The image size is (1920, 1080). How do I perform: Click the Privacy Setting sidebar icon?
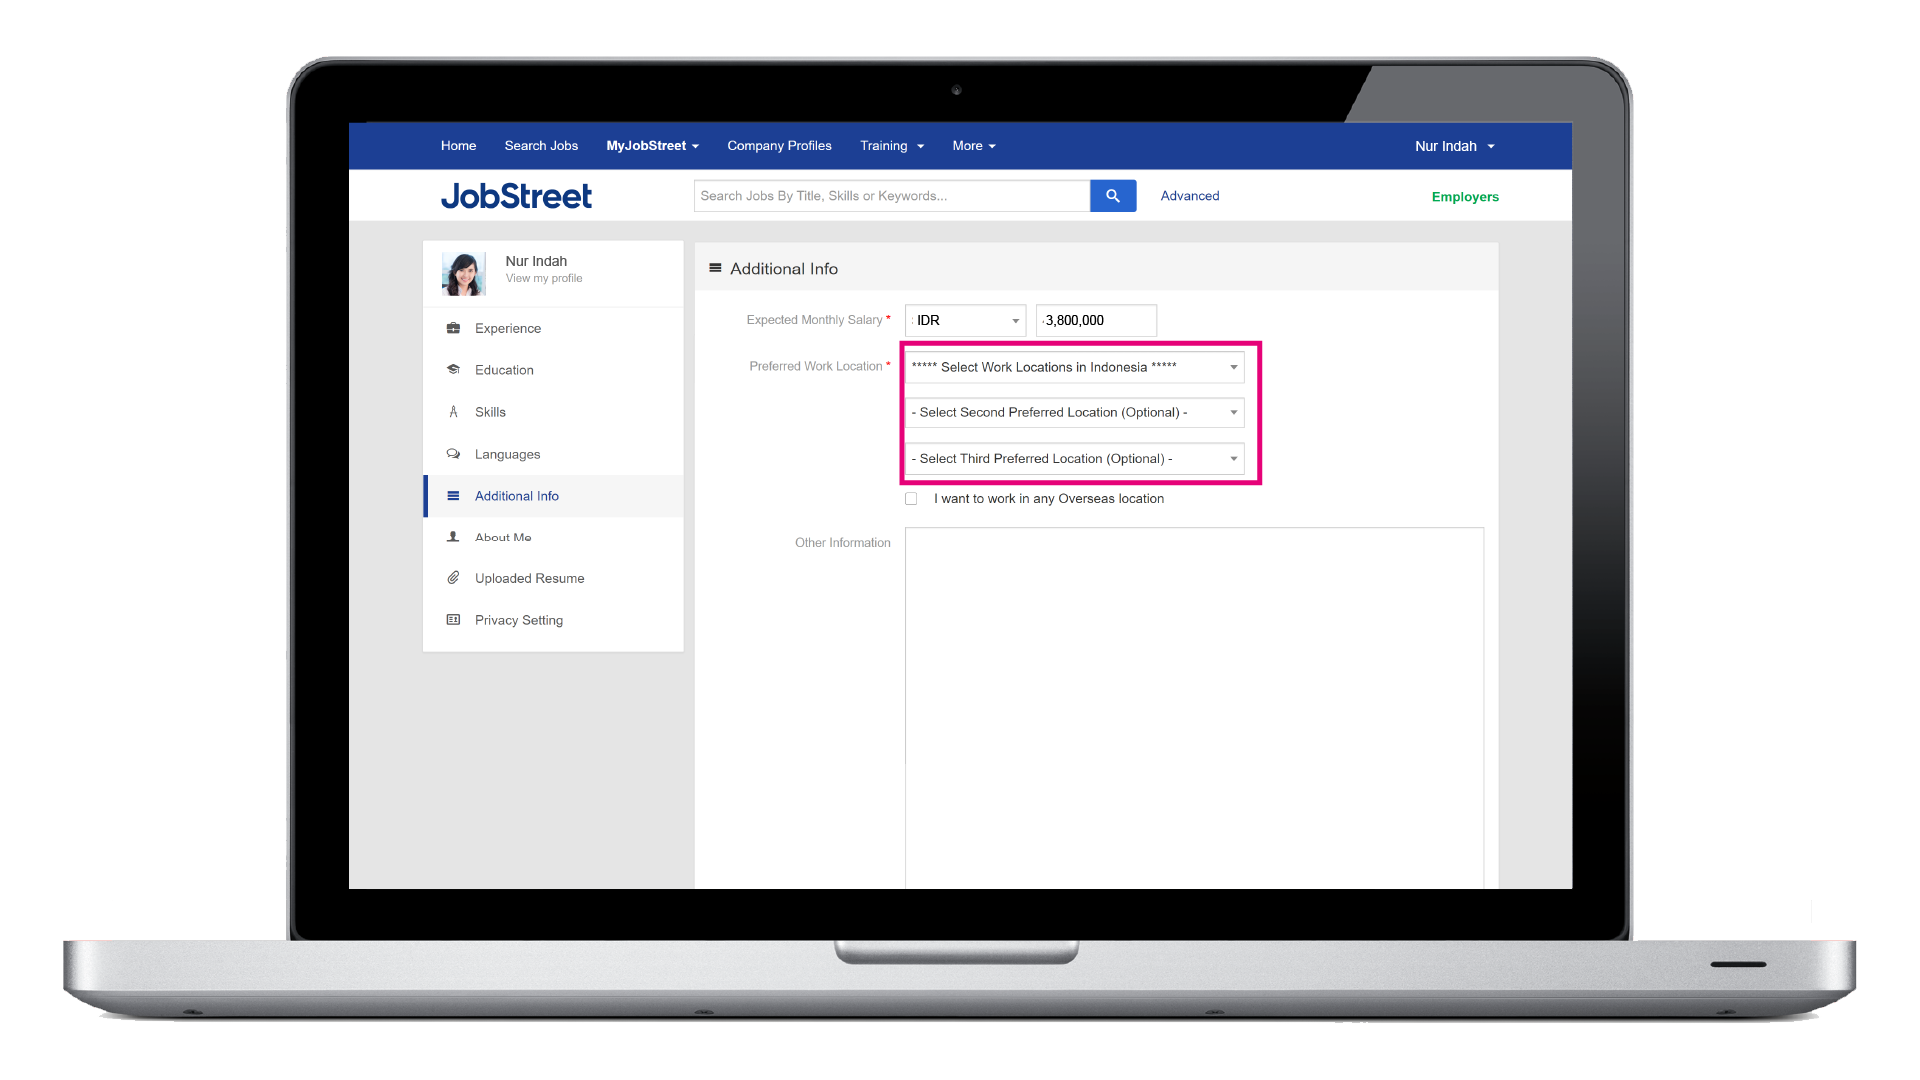[455, 617]
